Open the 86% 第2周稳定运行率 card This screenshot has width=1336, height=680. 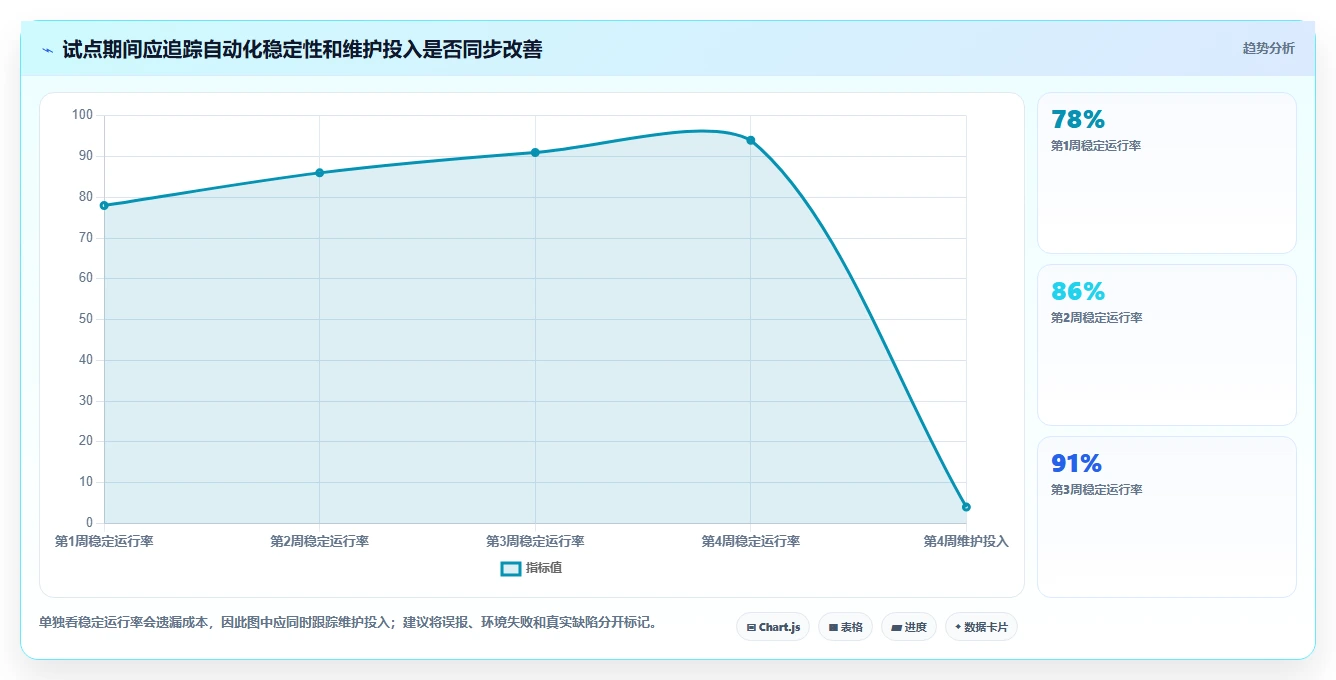[x=1167, y=345]
